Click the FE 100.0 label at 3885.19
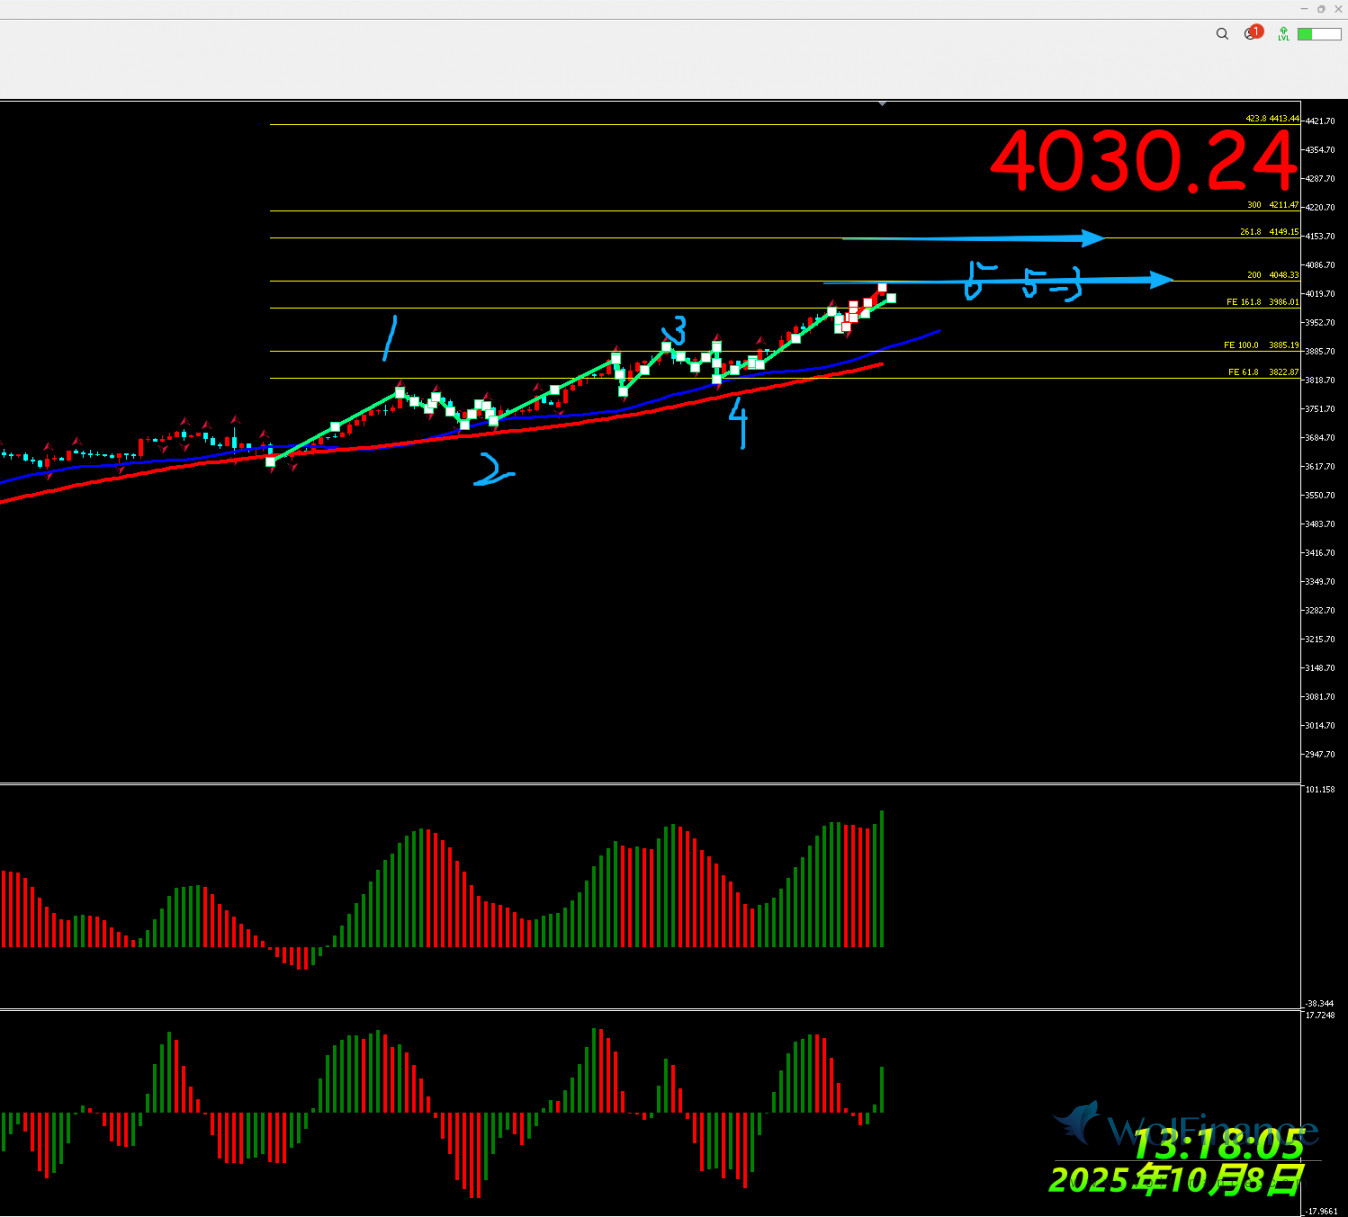Screen dimensions: 1348x1217 [x=1260, y=345]
